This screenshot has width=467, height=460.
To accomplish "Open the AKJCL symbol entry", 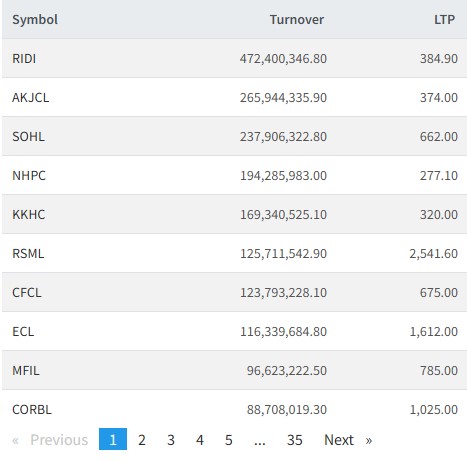I will (31, 97).
